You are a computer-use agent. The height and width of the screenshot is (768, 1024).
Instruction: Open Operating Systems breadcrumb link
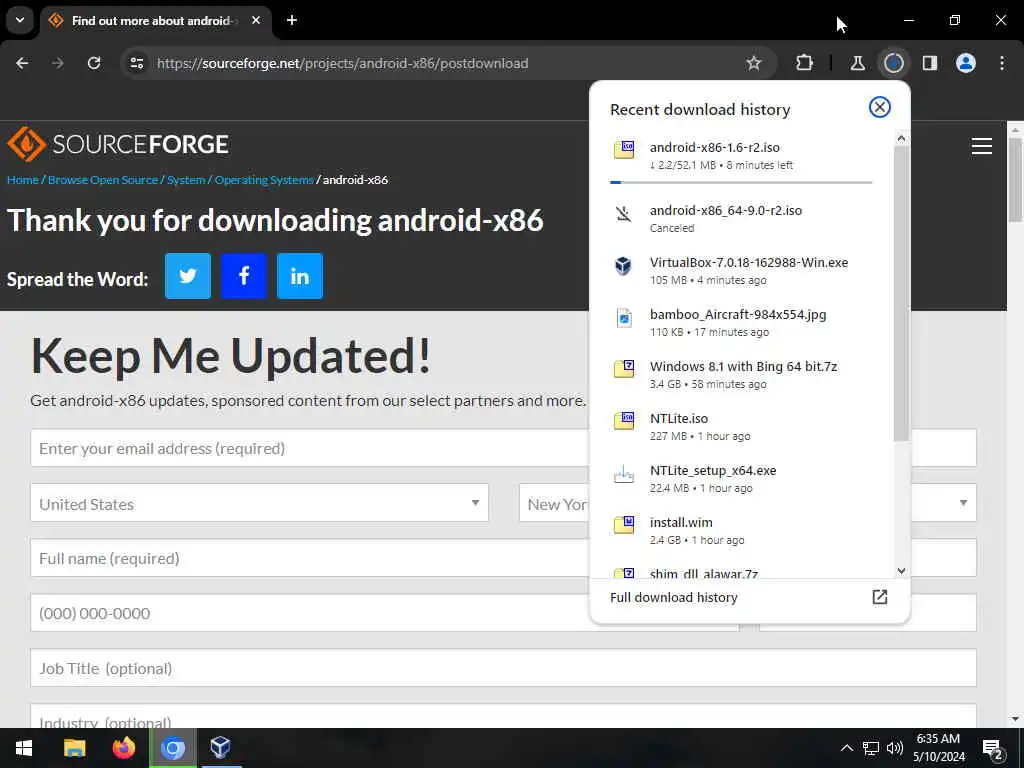coord(264,180)
